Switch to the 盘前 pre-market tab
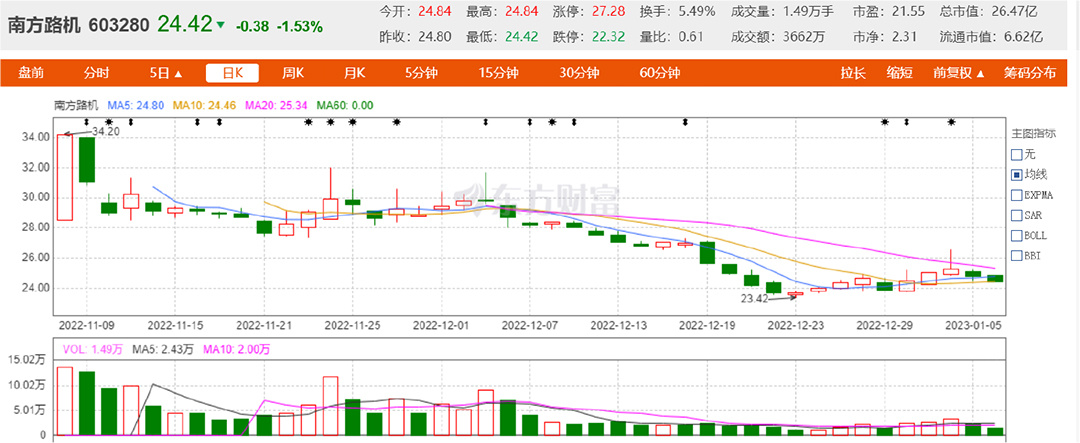This screenshot has height=443, width=1080. (x=31, y=73)
